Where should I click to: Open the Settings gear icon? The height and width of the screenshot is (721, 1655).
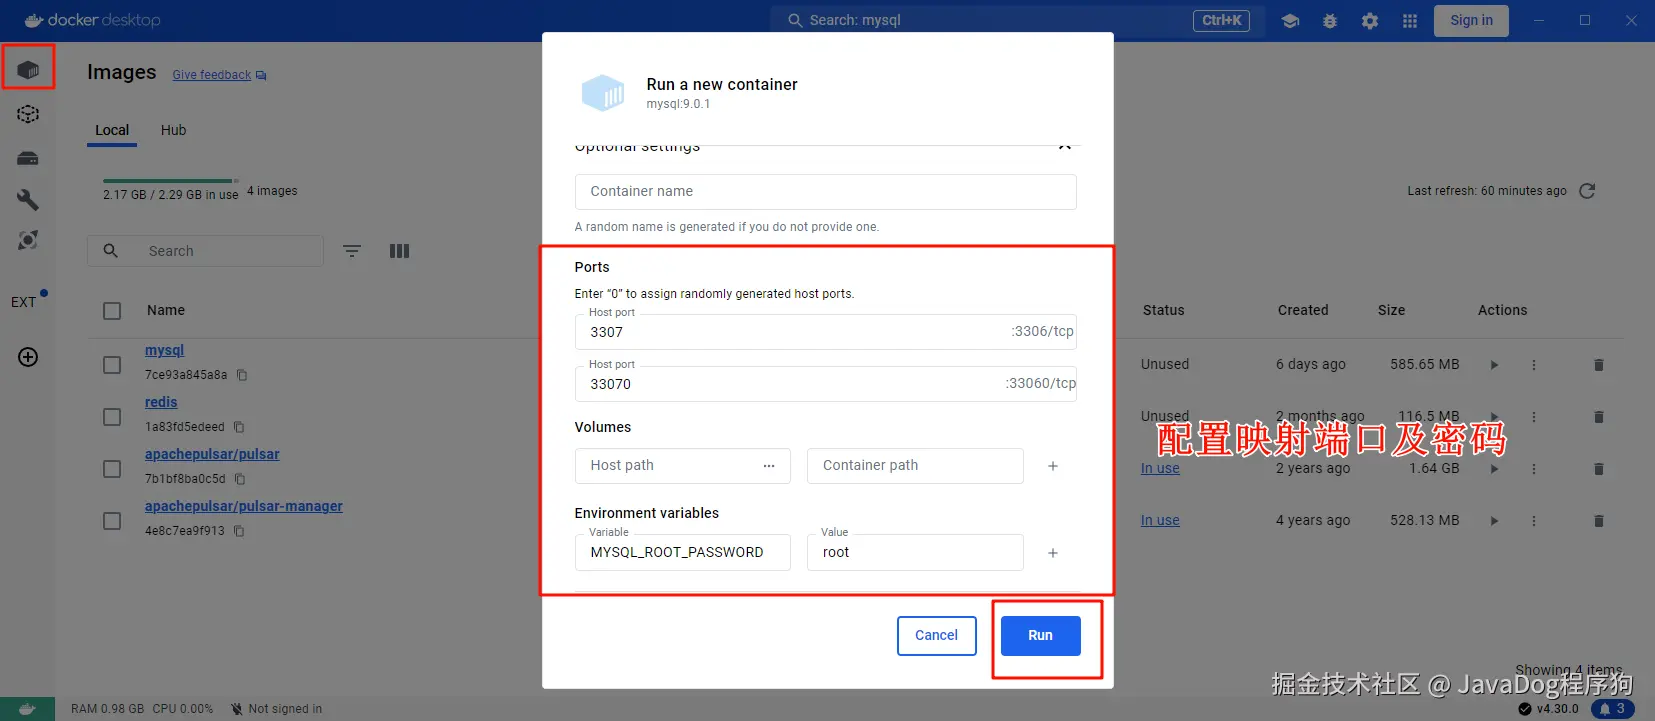tap(1370, 20)
